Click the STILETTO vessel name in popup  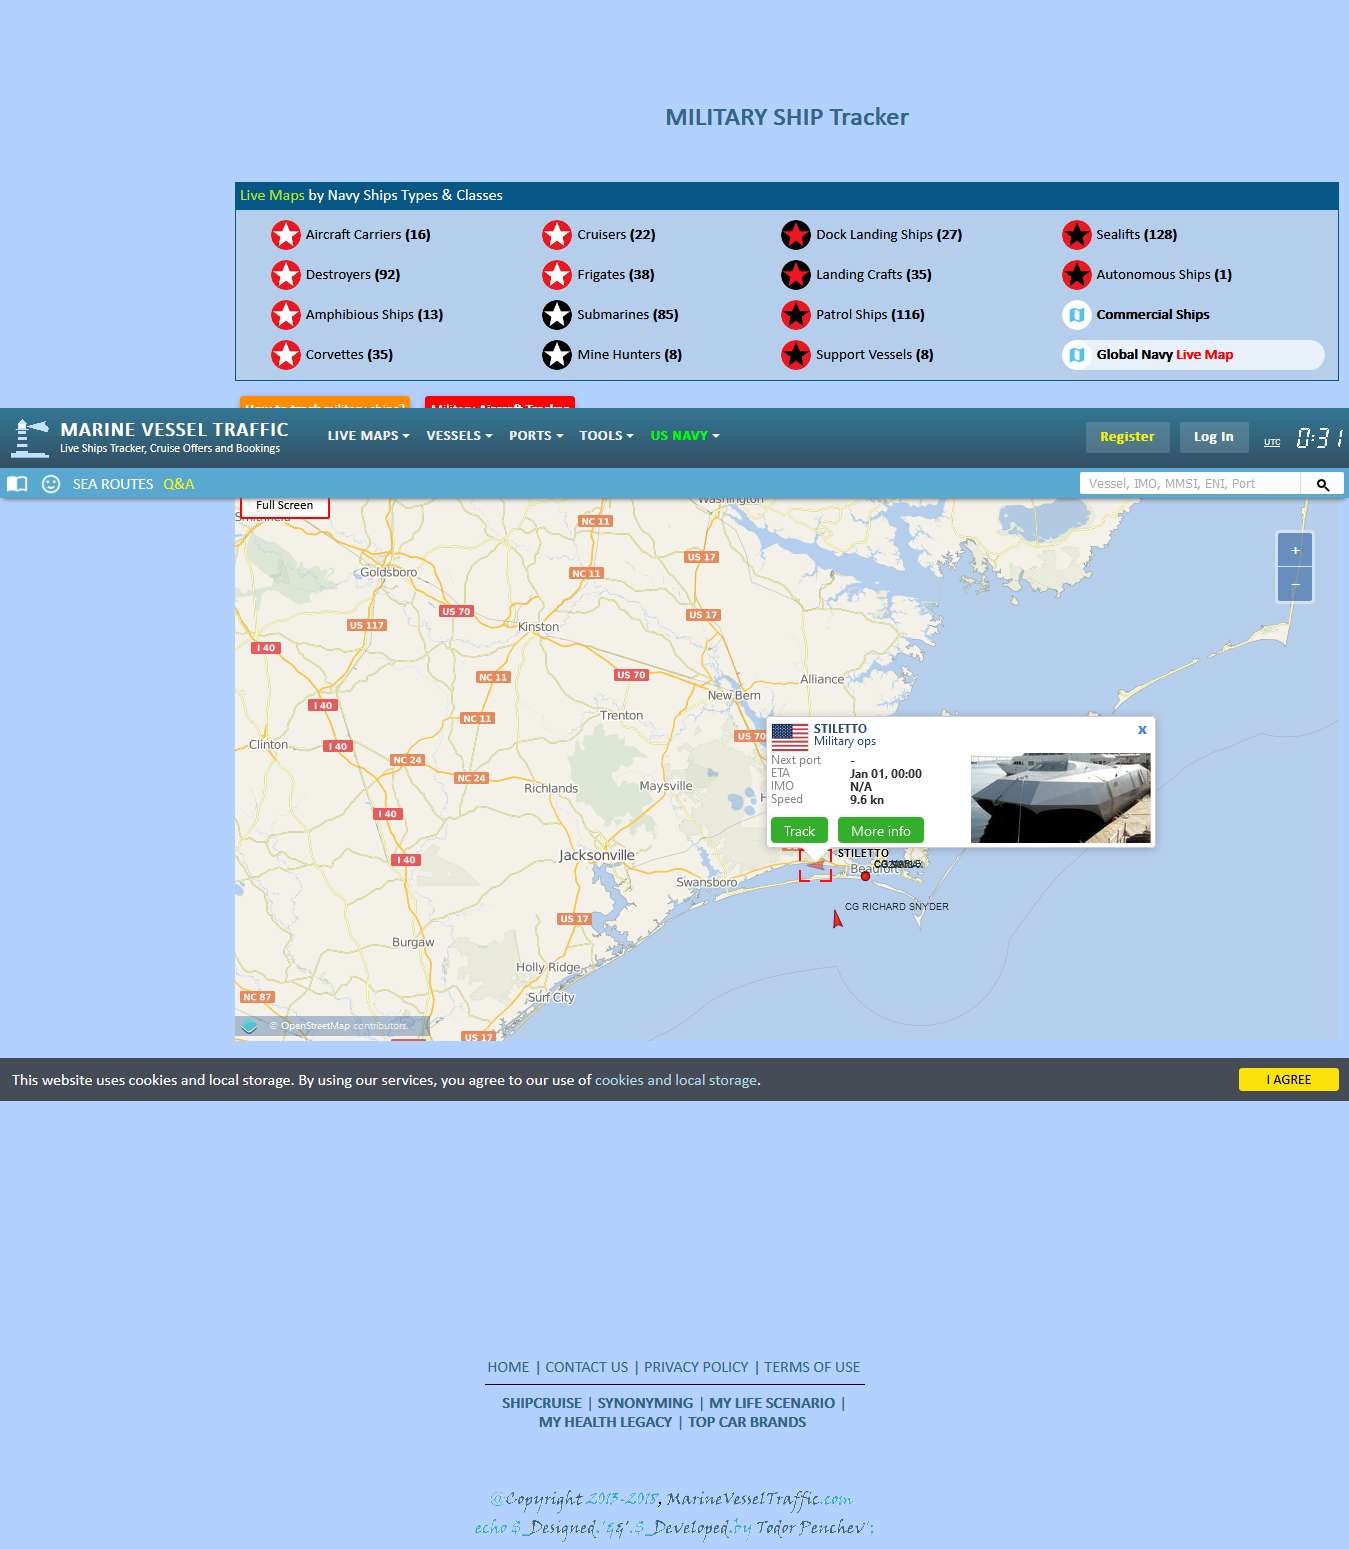coord(840,729)
